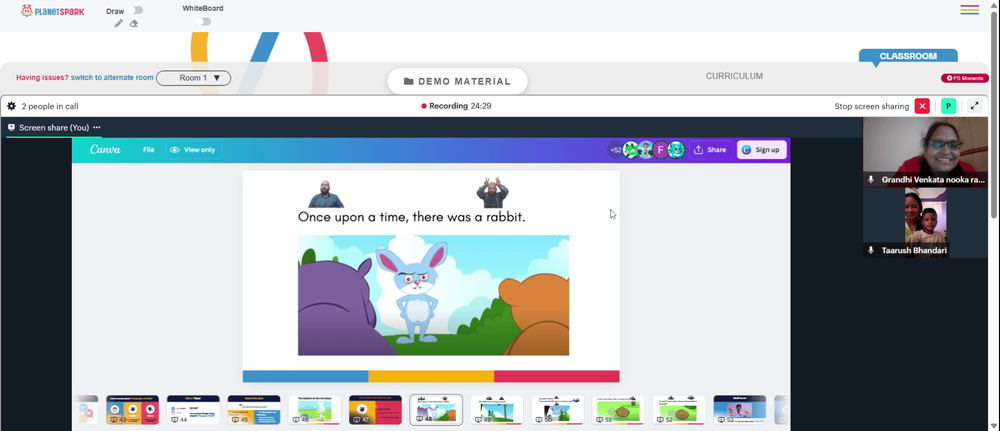Click Taarush Bhandari's video tile

tap(926, 223)
